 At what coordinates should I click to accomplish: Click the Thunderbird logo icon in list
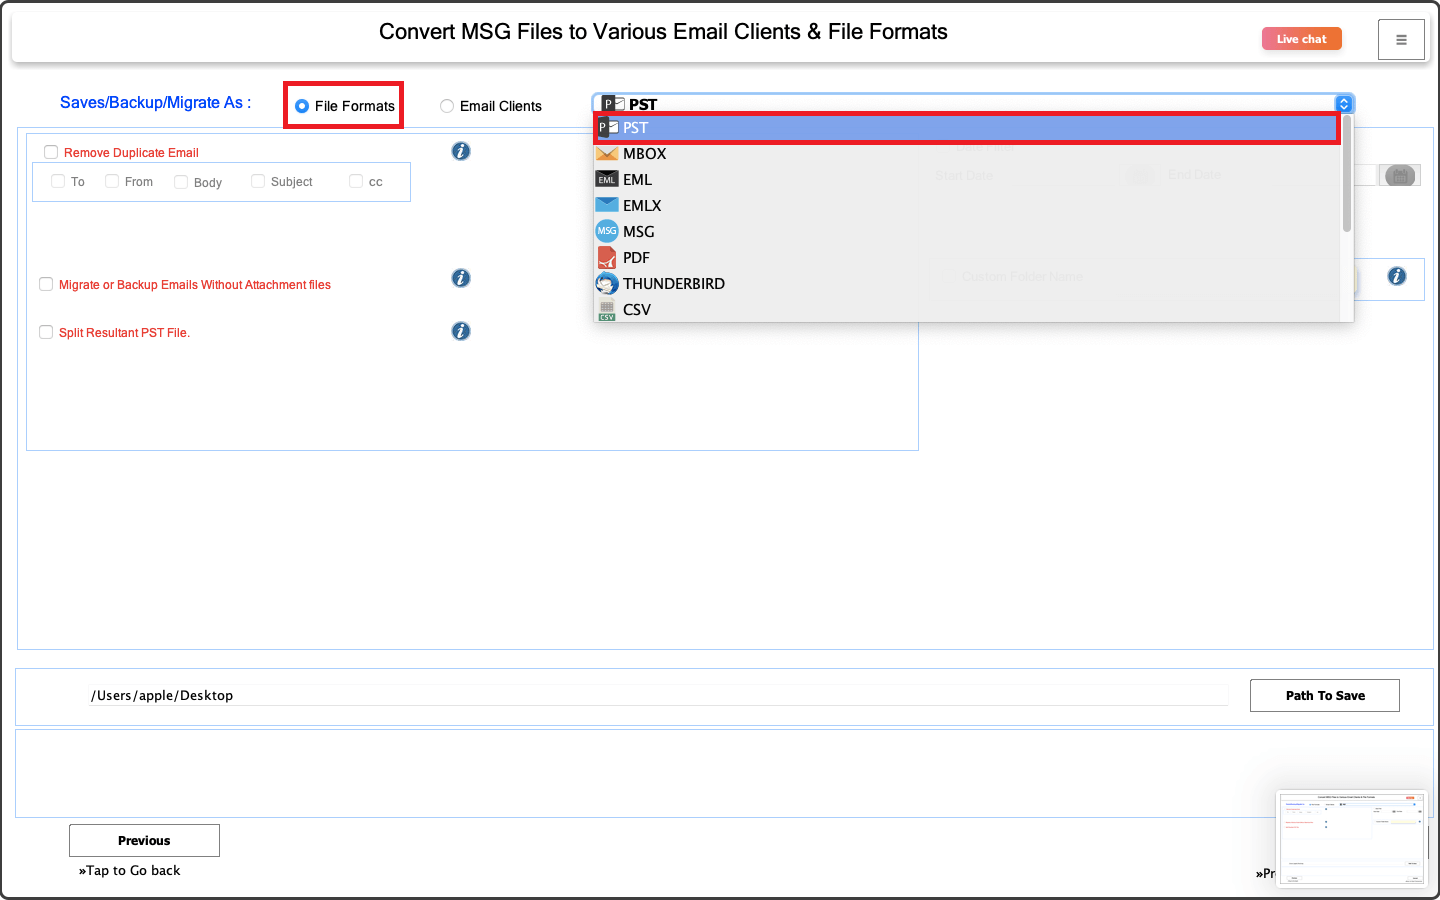[x=607, y=284]
